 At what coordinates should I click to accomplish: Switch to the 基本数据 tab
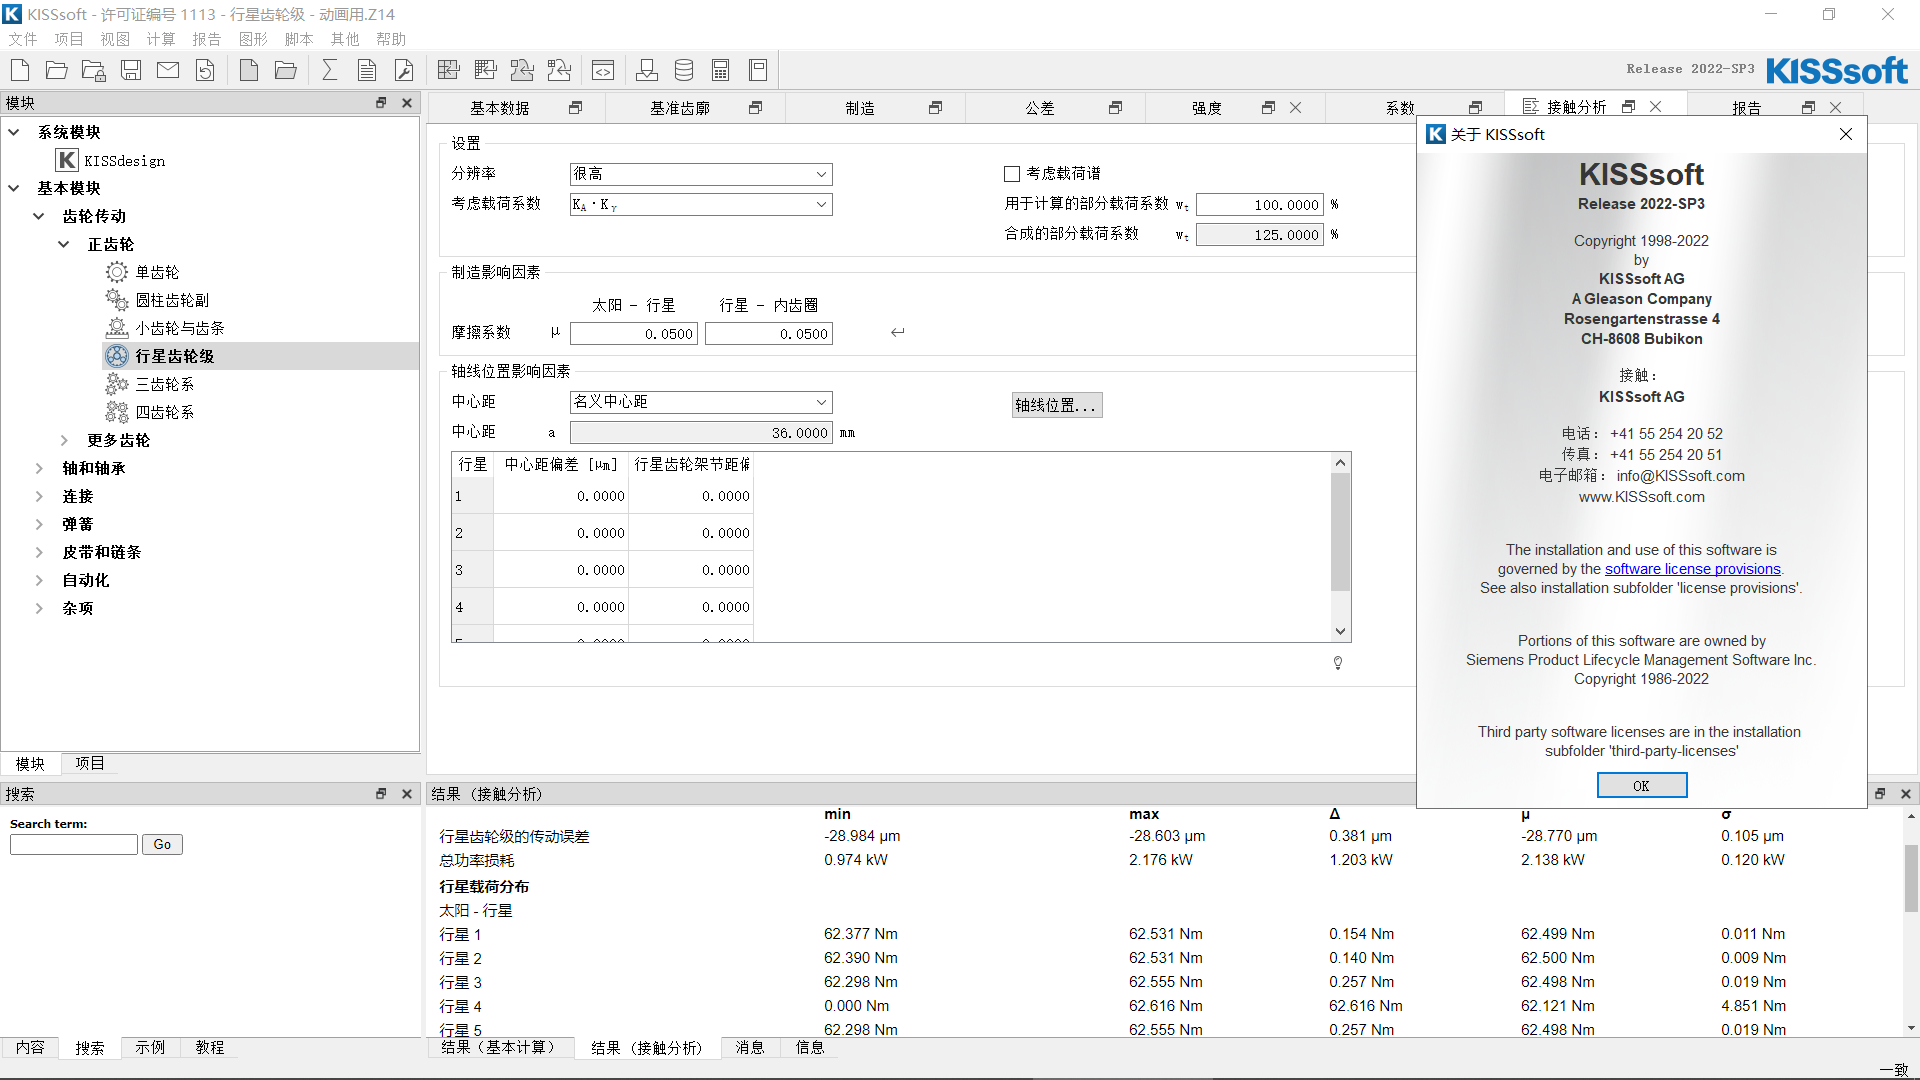coord(500,108)
